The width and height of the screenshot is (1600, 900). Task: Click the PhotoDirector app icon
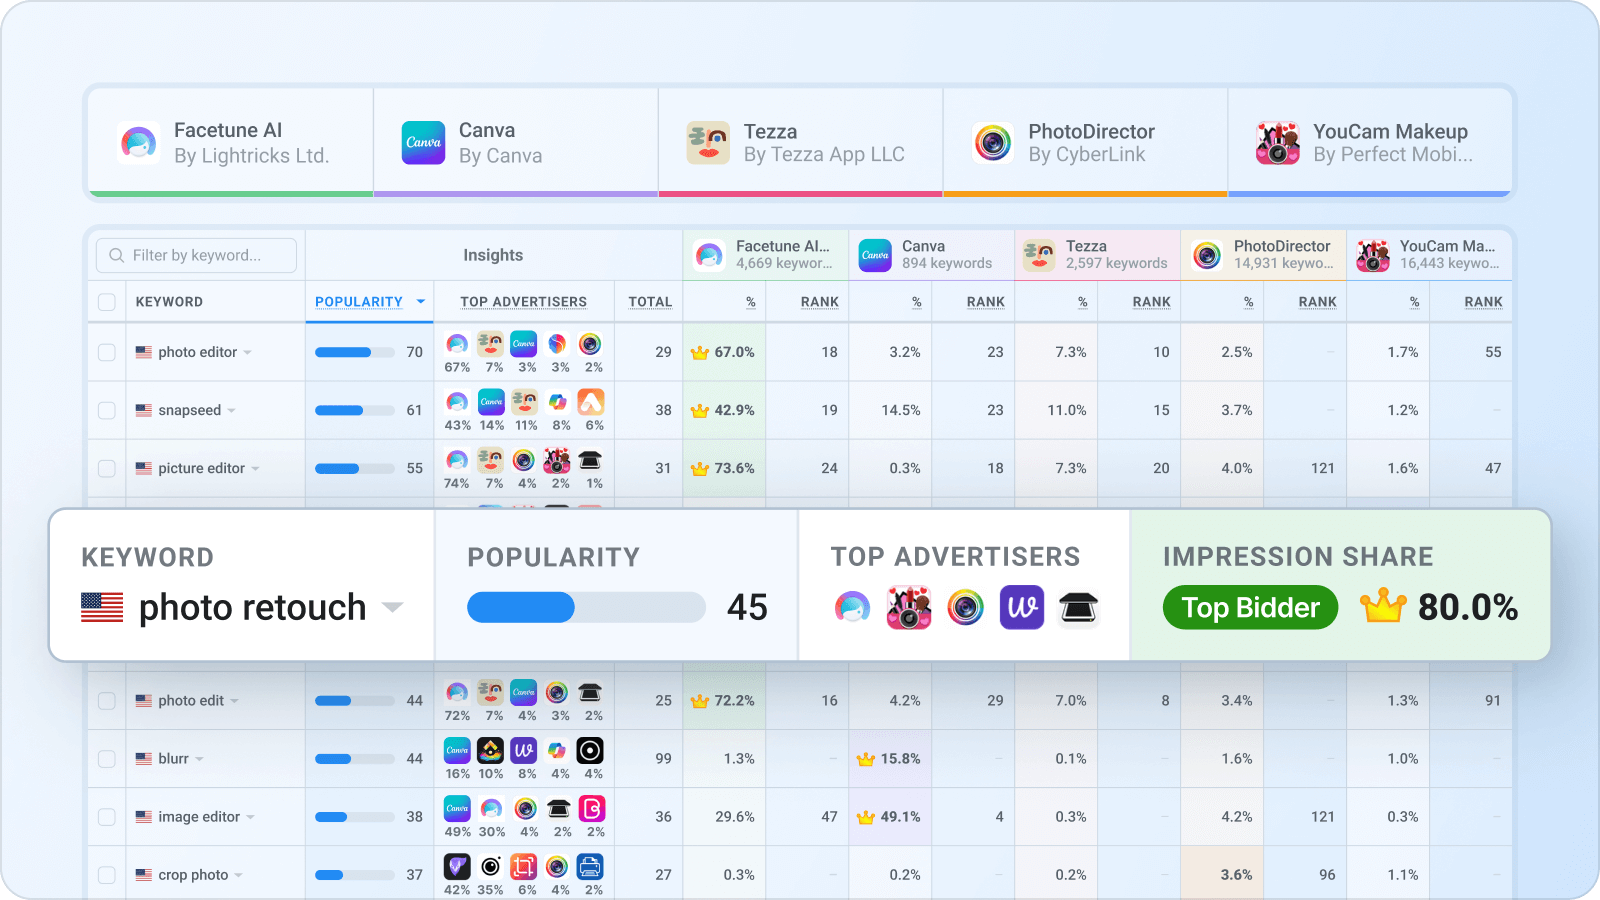click(x=993, y=142)
